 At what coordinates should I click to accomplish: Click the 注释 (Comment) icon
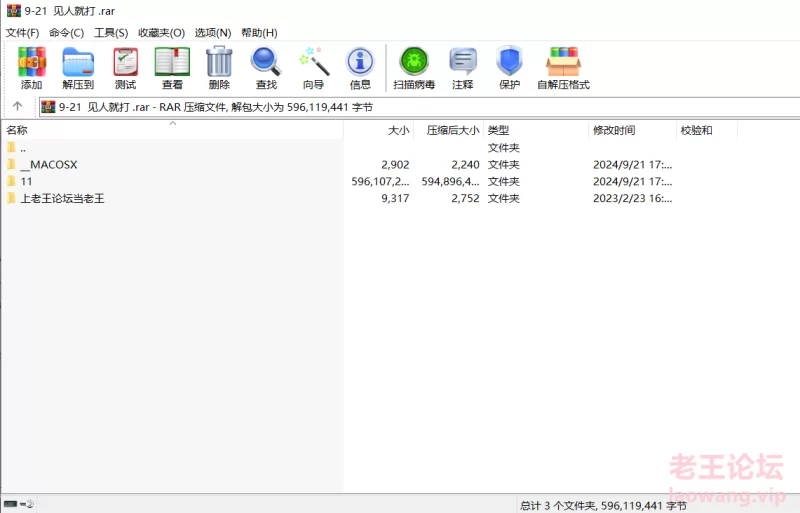463,61
